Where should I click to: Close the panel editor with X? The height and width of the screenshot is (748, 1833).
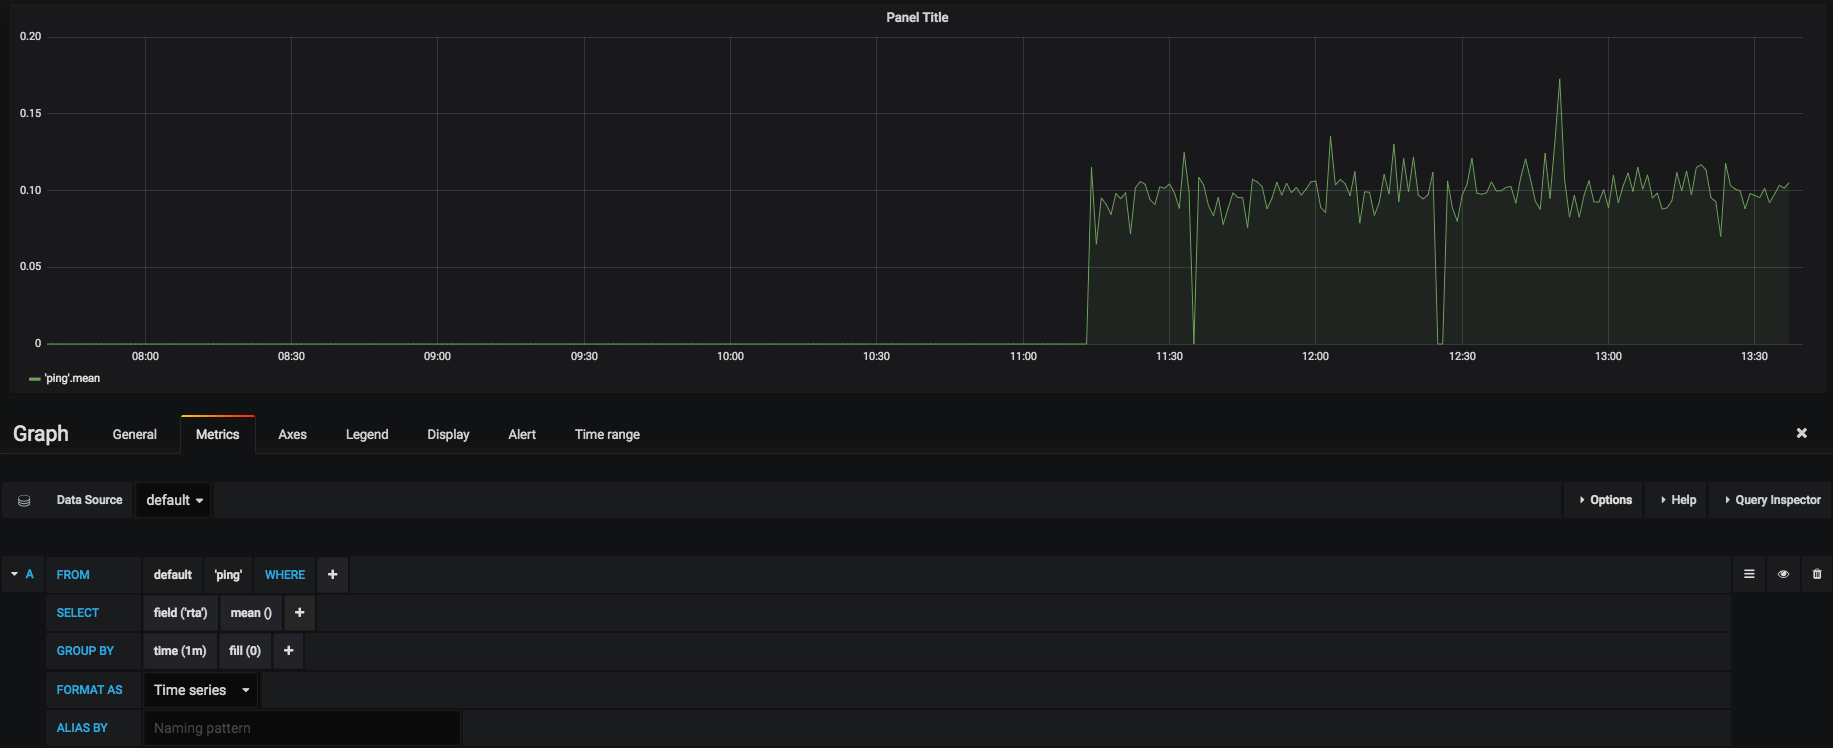point(1801,433)
